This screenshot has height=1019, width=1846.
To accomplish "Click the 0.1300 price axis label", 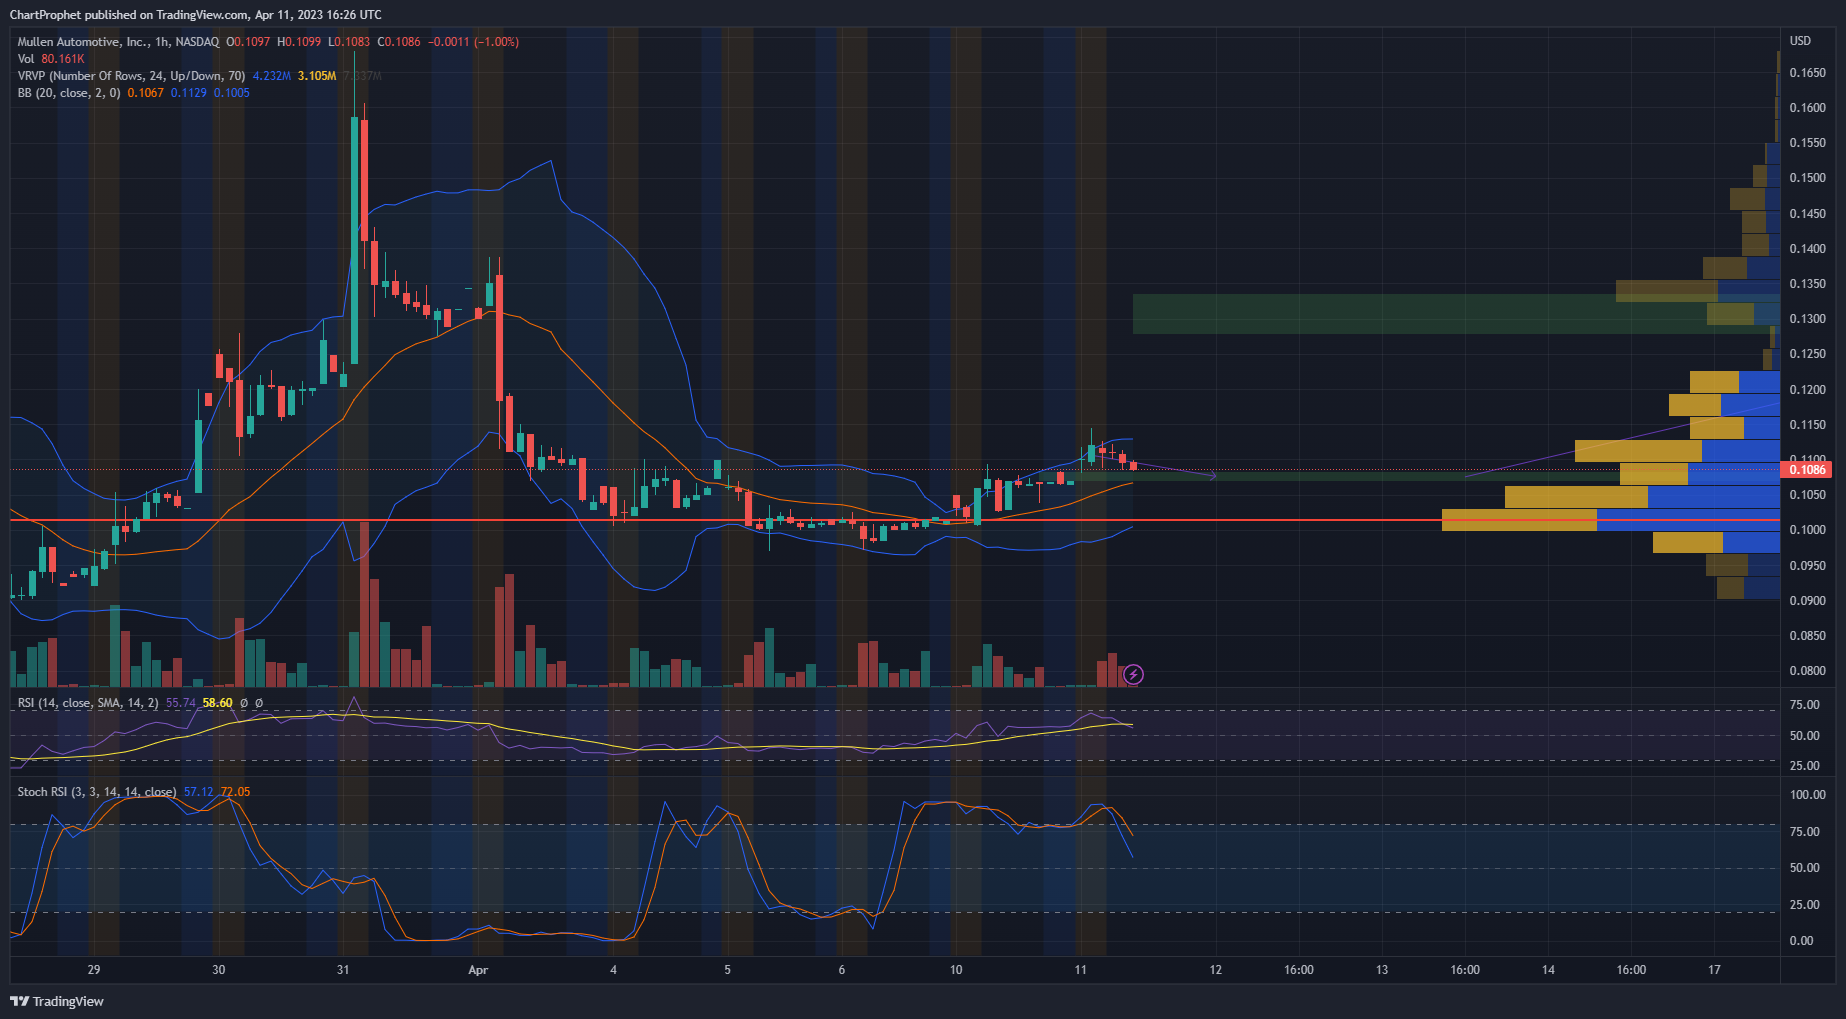I will pos(1807,319).
